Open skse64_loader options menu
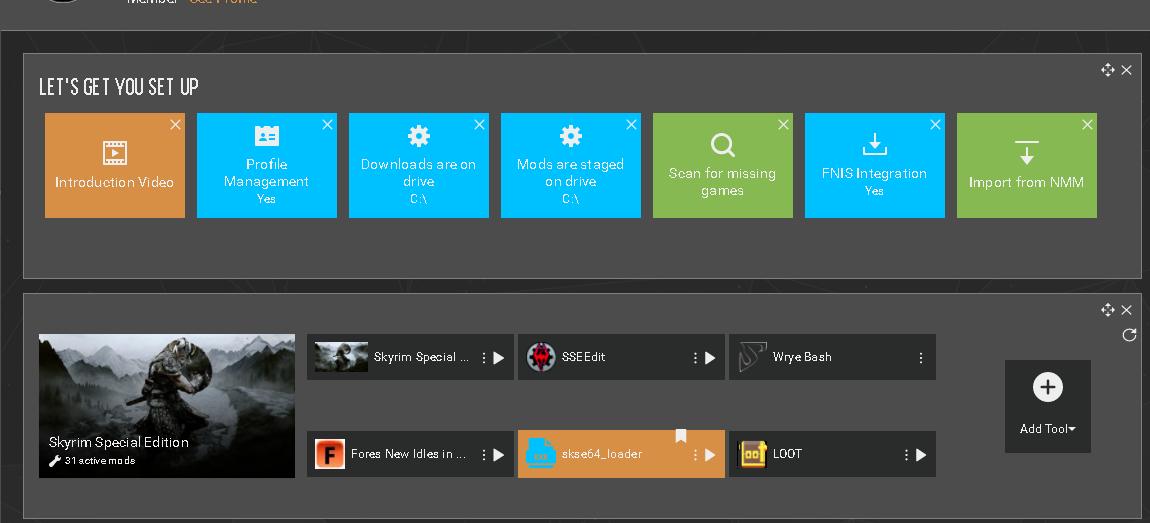The image size is (1150, 523). (x=695, y=455)
